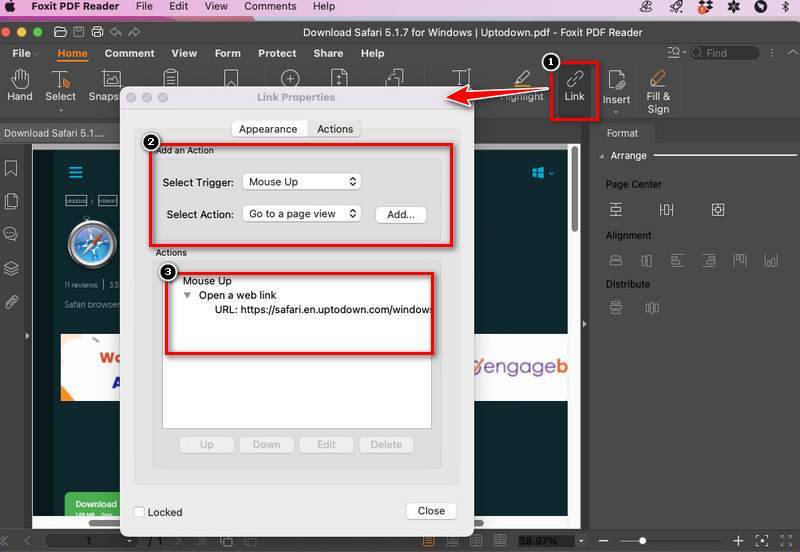Open the Comment ribbon tab
Image resolution: width=800 pixels, height=552 pixels.
(130, 53)
